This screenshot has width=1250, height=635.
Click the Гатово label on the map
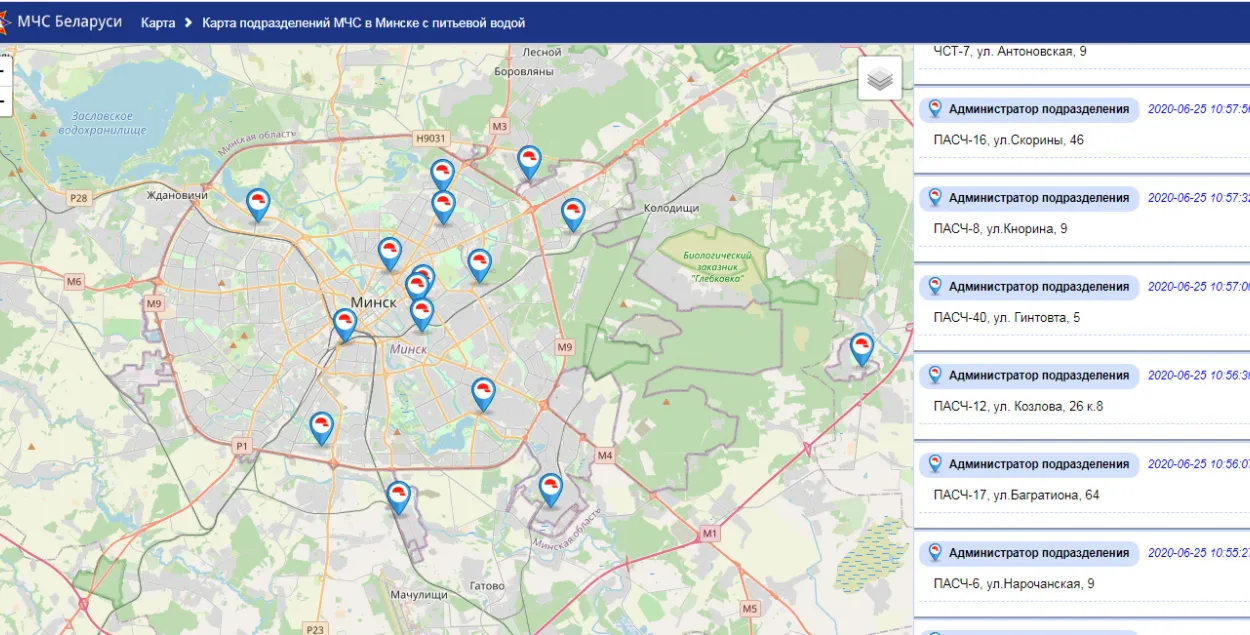(x=486, y=586)
